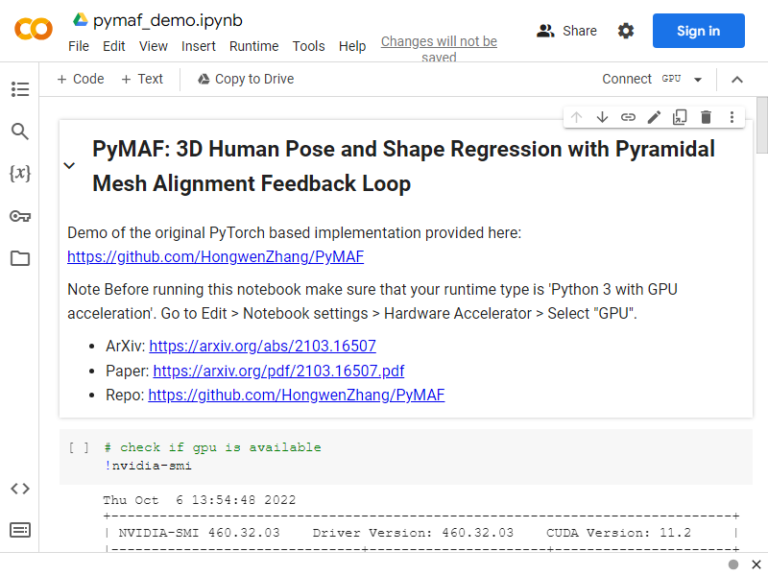Collapse the PyMAF heading section
768x576 pixels.
click(x=70, y=166)
